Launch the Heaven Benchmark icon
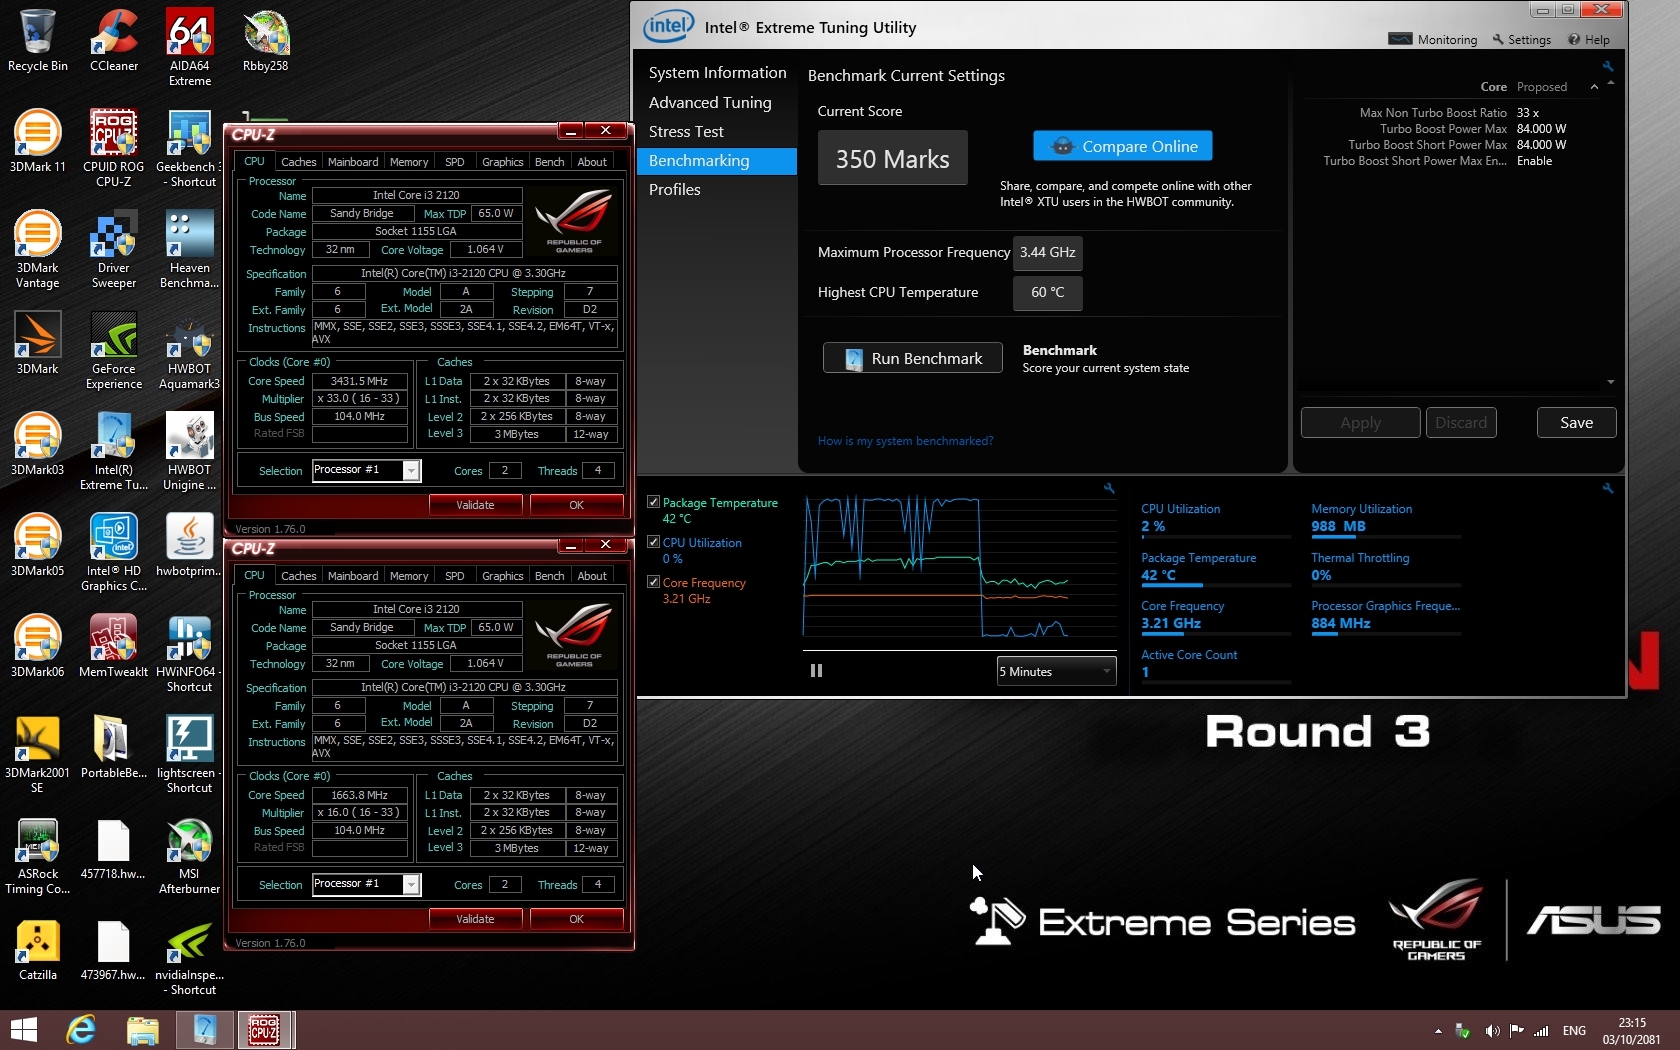The height and width of the screenshot is (1050, 1680). [x=190, y=249]
